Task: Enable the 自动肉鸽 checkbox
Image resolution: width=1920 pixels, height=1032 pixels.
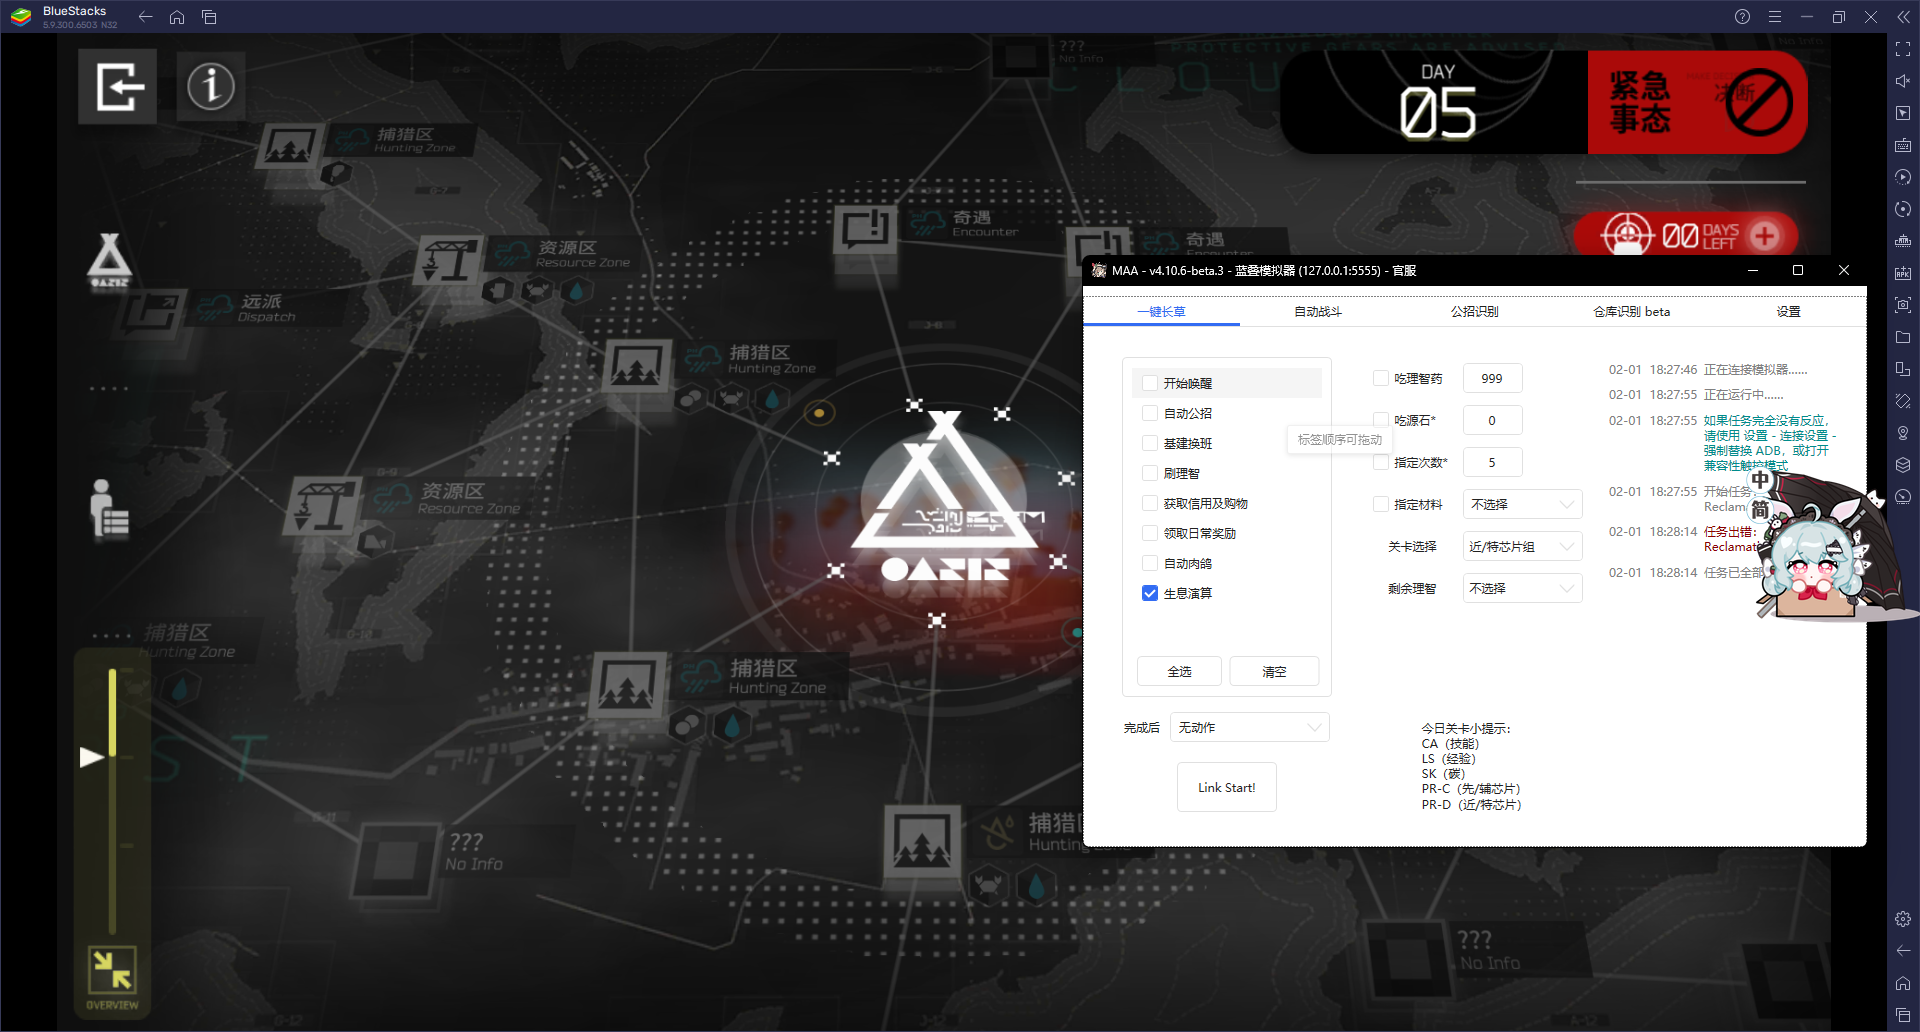Action: point(1150,563)
